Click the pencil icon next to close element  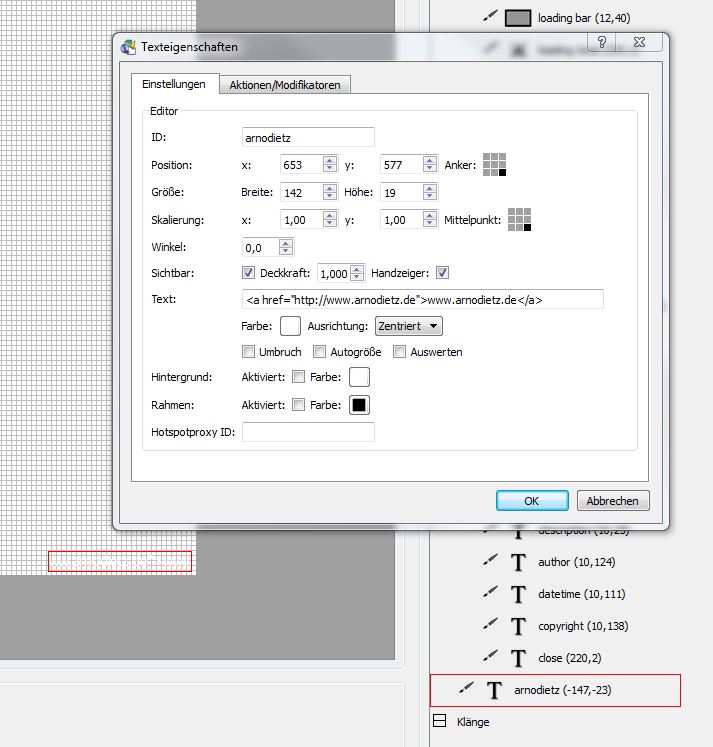[490, 656]
